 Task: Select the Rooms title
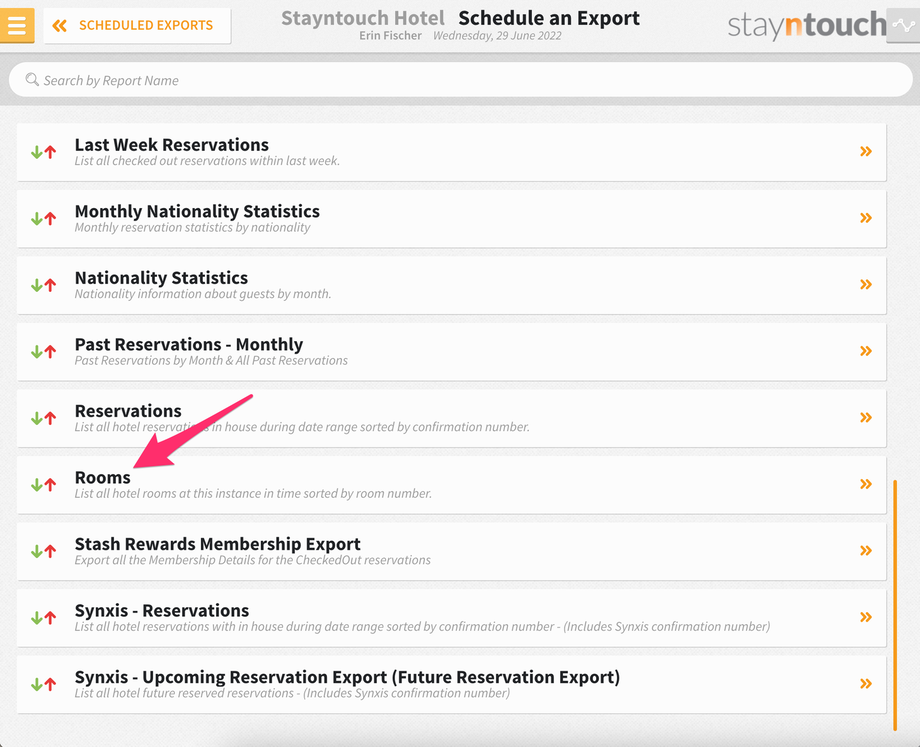pyautogui.click(x=103, y=477)
